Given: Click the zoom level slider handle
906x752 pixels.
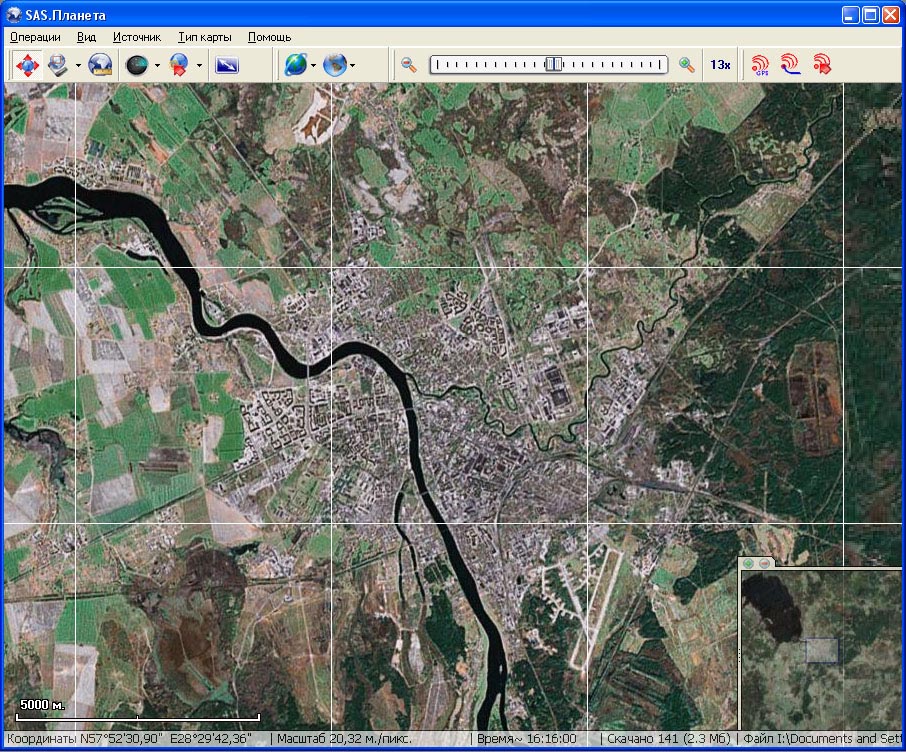Looking at the screenshot, I should (x=553, y=65).
